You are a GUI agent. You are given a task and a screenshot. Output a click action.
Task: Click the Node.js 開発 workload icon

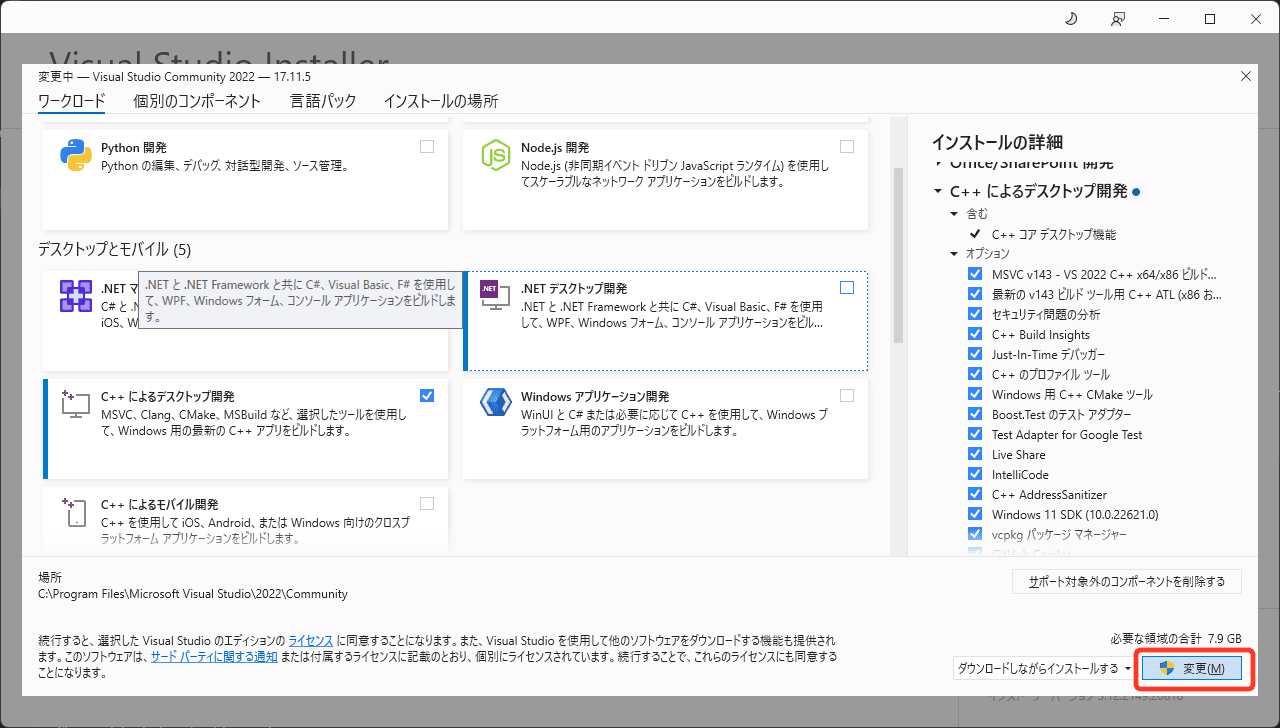click(495, 155)
